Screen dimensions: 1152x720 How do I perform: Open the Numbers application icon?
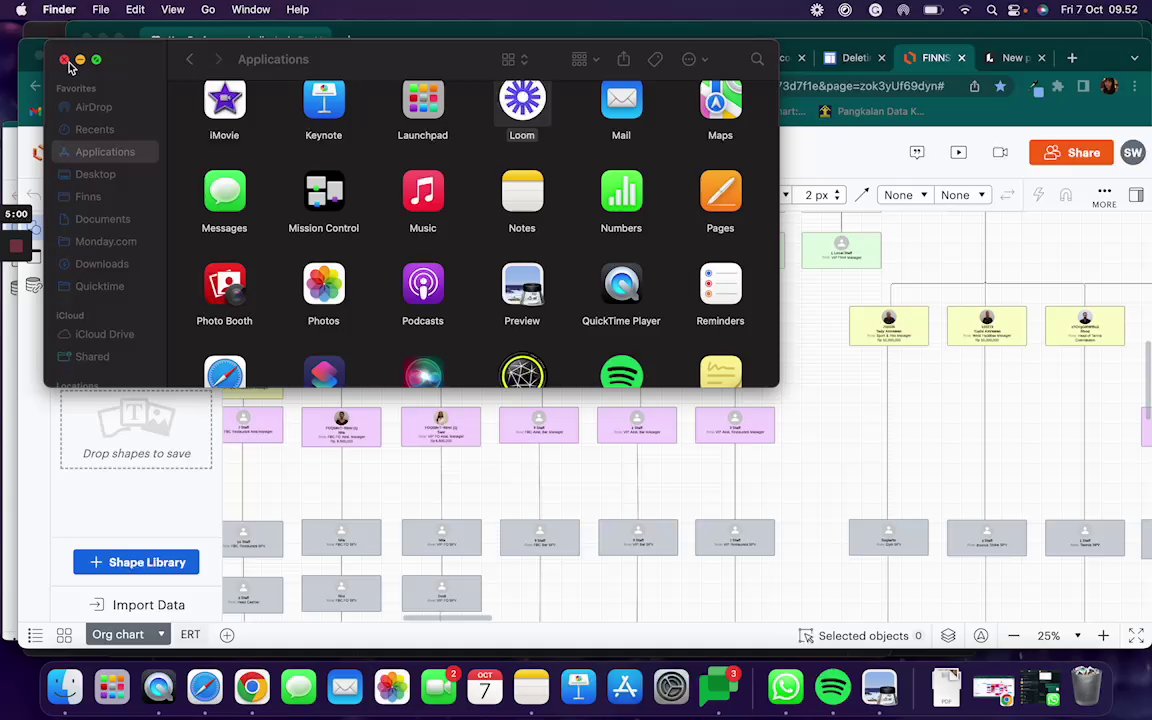point(621,191)
